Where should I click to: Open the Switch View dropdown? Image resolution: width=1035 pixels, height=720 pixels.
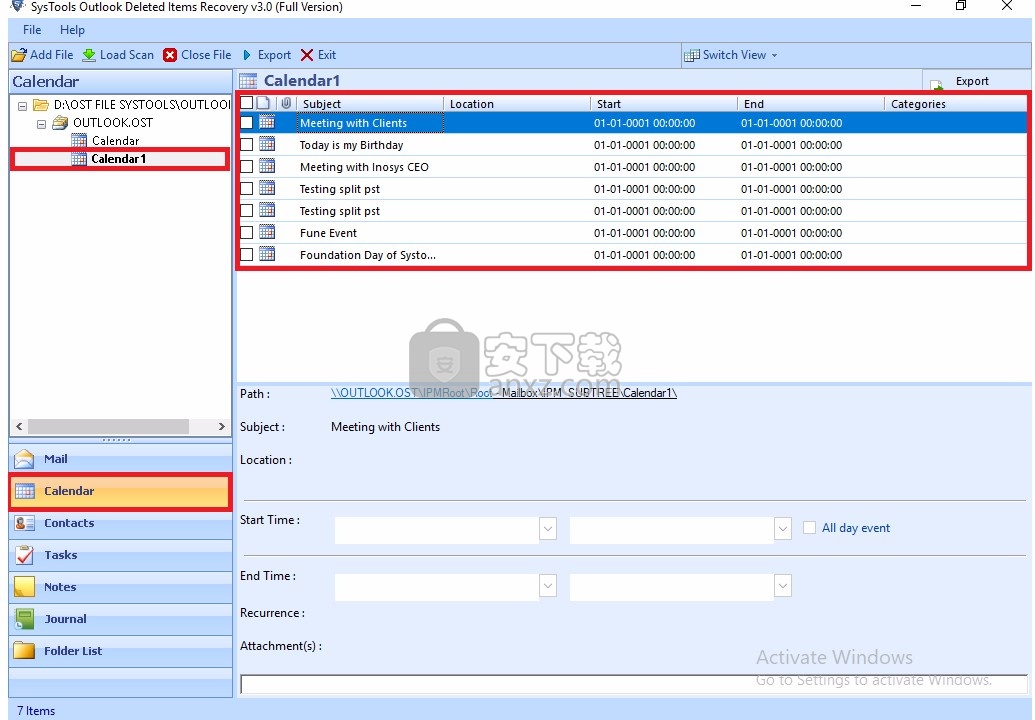coord(730,55)
